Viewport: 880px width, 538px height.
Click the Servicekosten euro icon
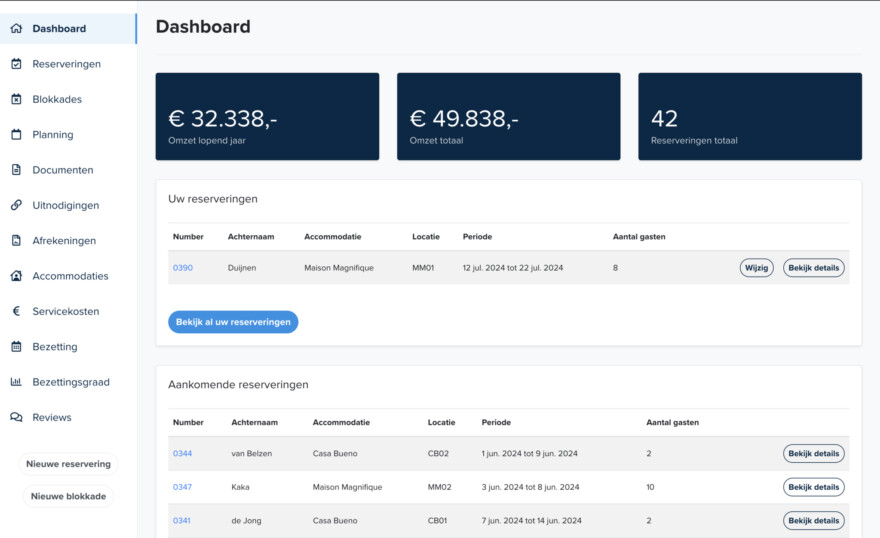(x=16, y=311)
